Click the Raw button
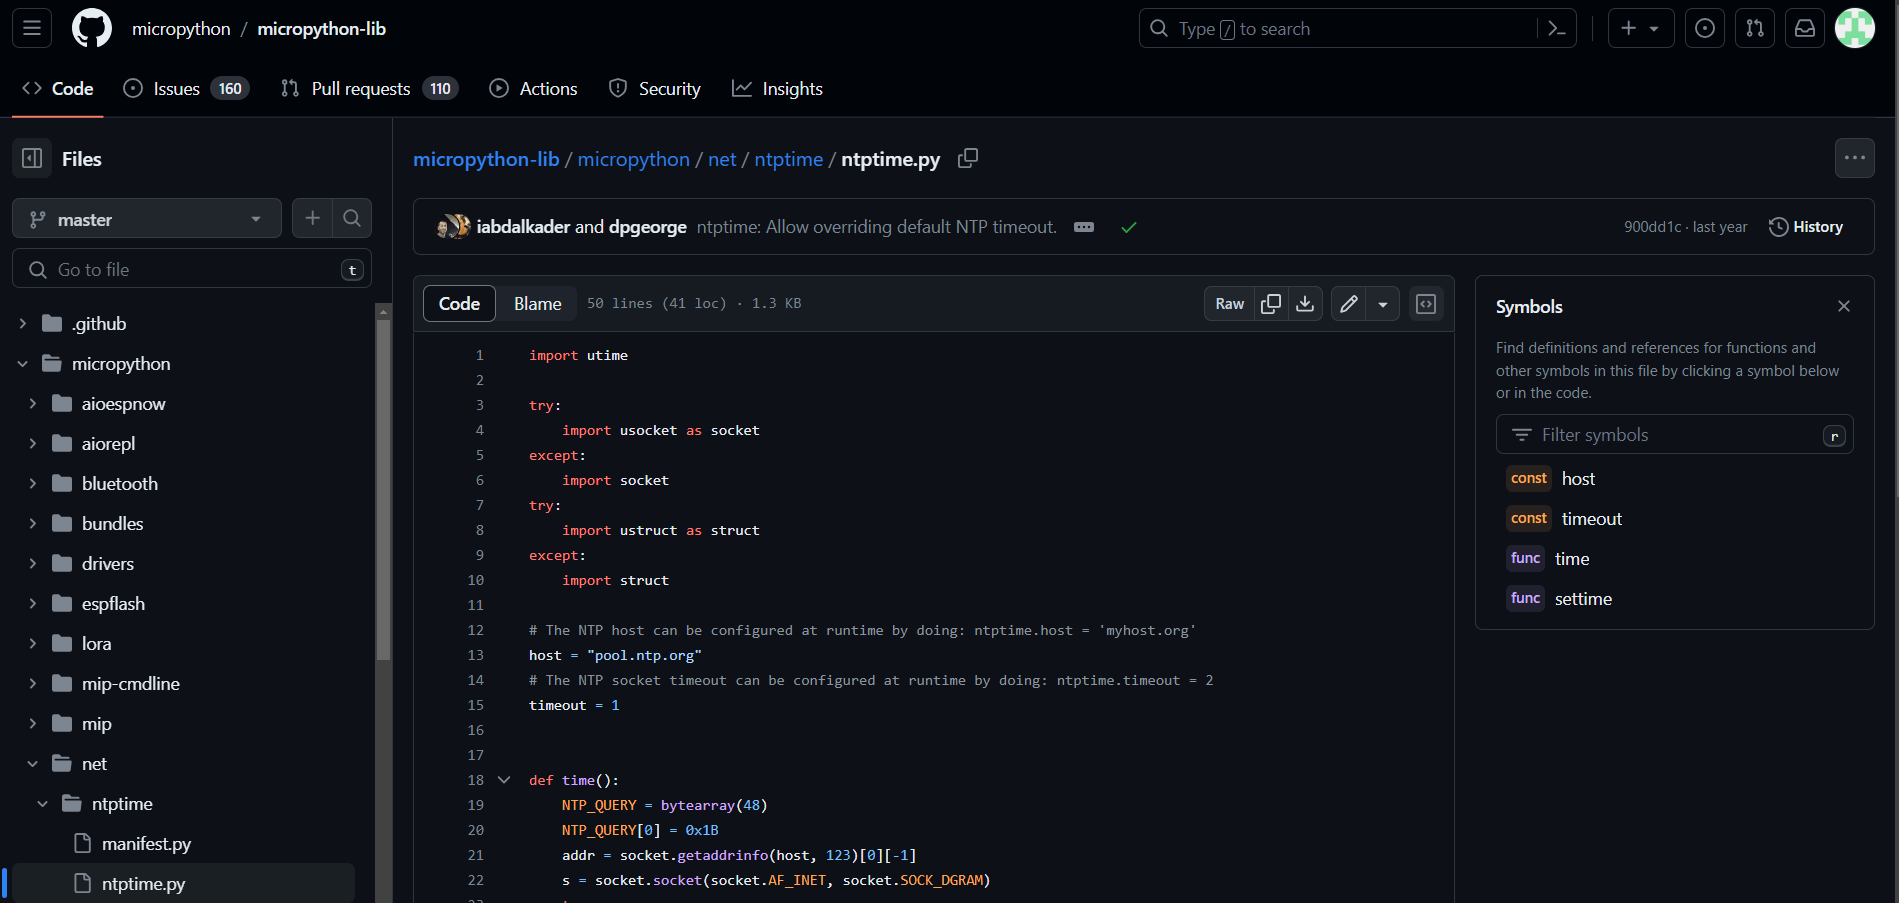The width and height of the screenshot is (1899, 903). pos(1230,304)
